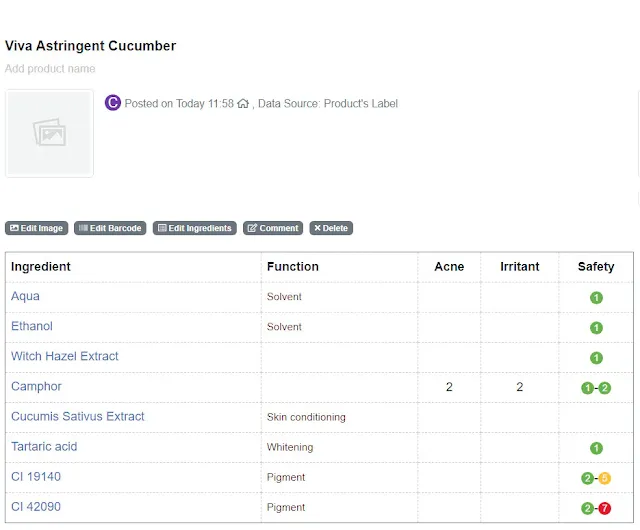640x530 pixels.
Task: Click CI 19140's green-yellow safety badge
Action: click(596, 478)
